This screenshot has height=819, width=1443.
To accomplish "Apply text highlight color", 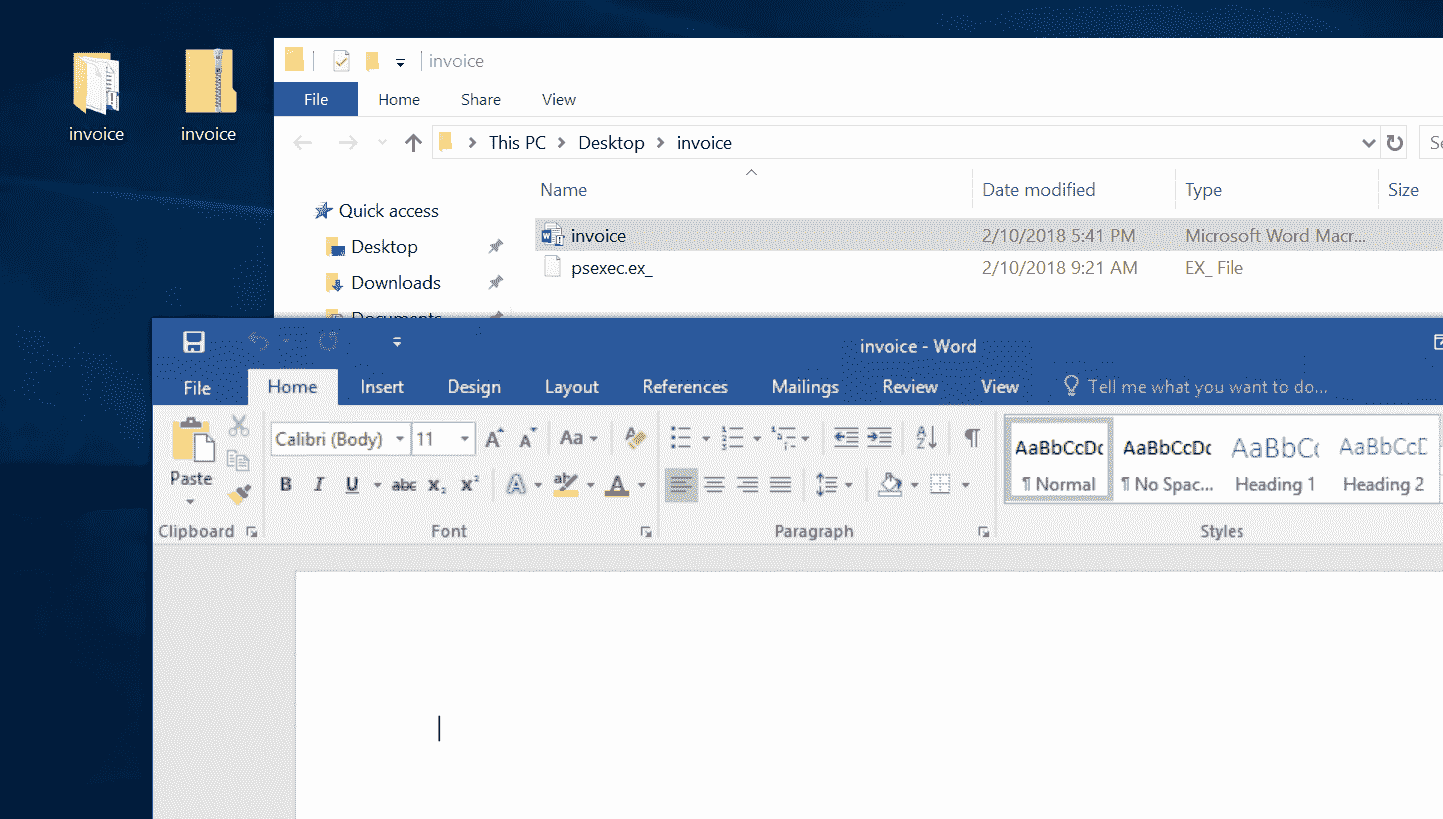I will (x=566, y=485).
